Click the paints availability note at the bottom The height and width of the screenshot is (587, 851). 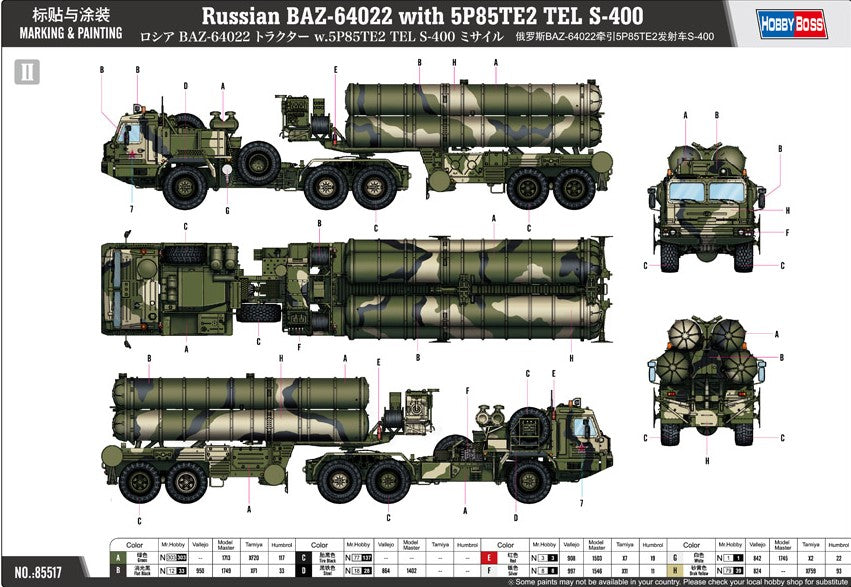pos(676,582)
